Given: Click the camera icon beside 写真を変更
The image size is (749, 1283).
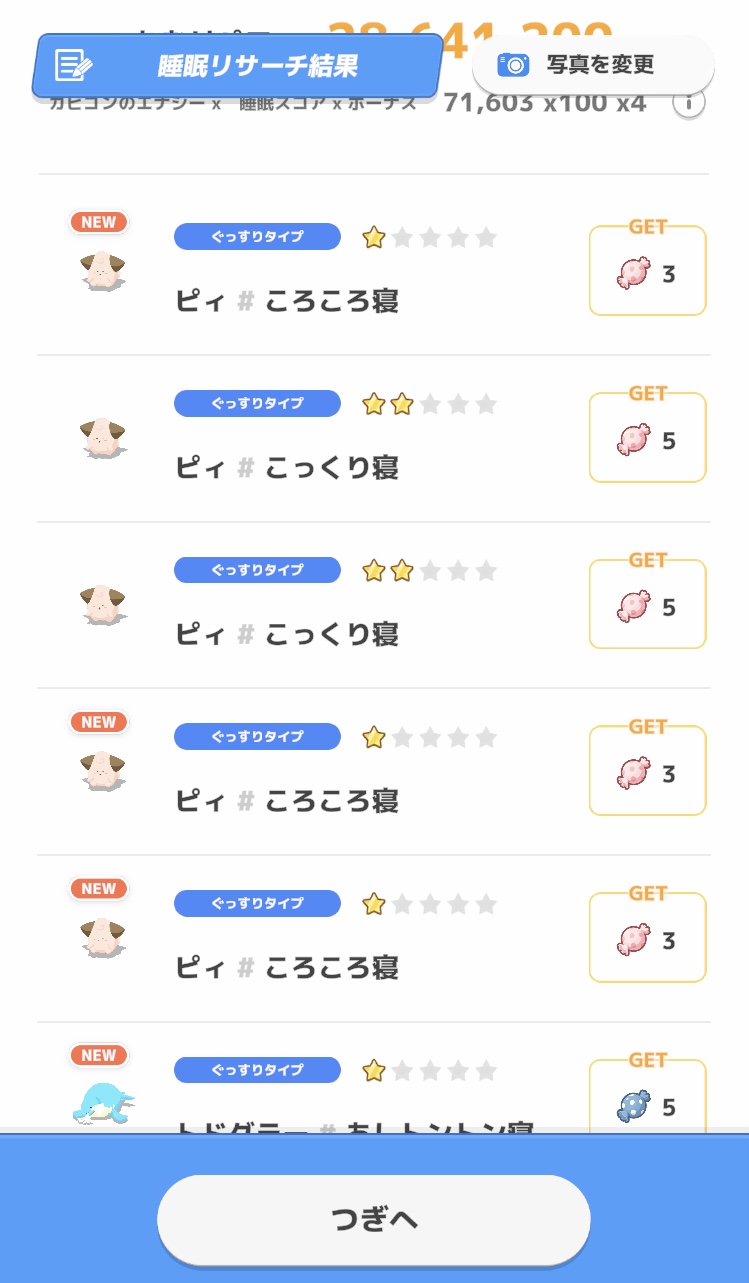Looking at the screenshot, I should point(513,65).
